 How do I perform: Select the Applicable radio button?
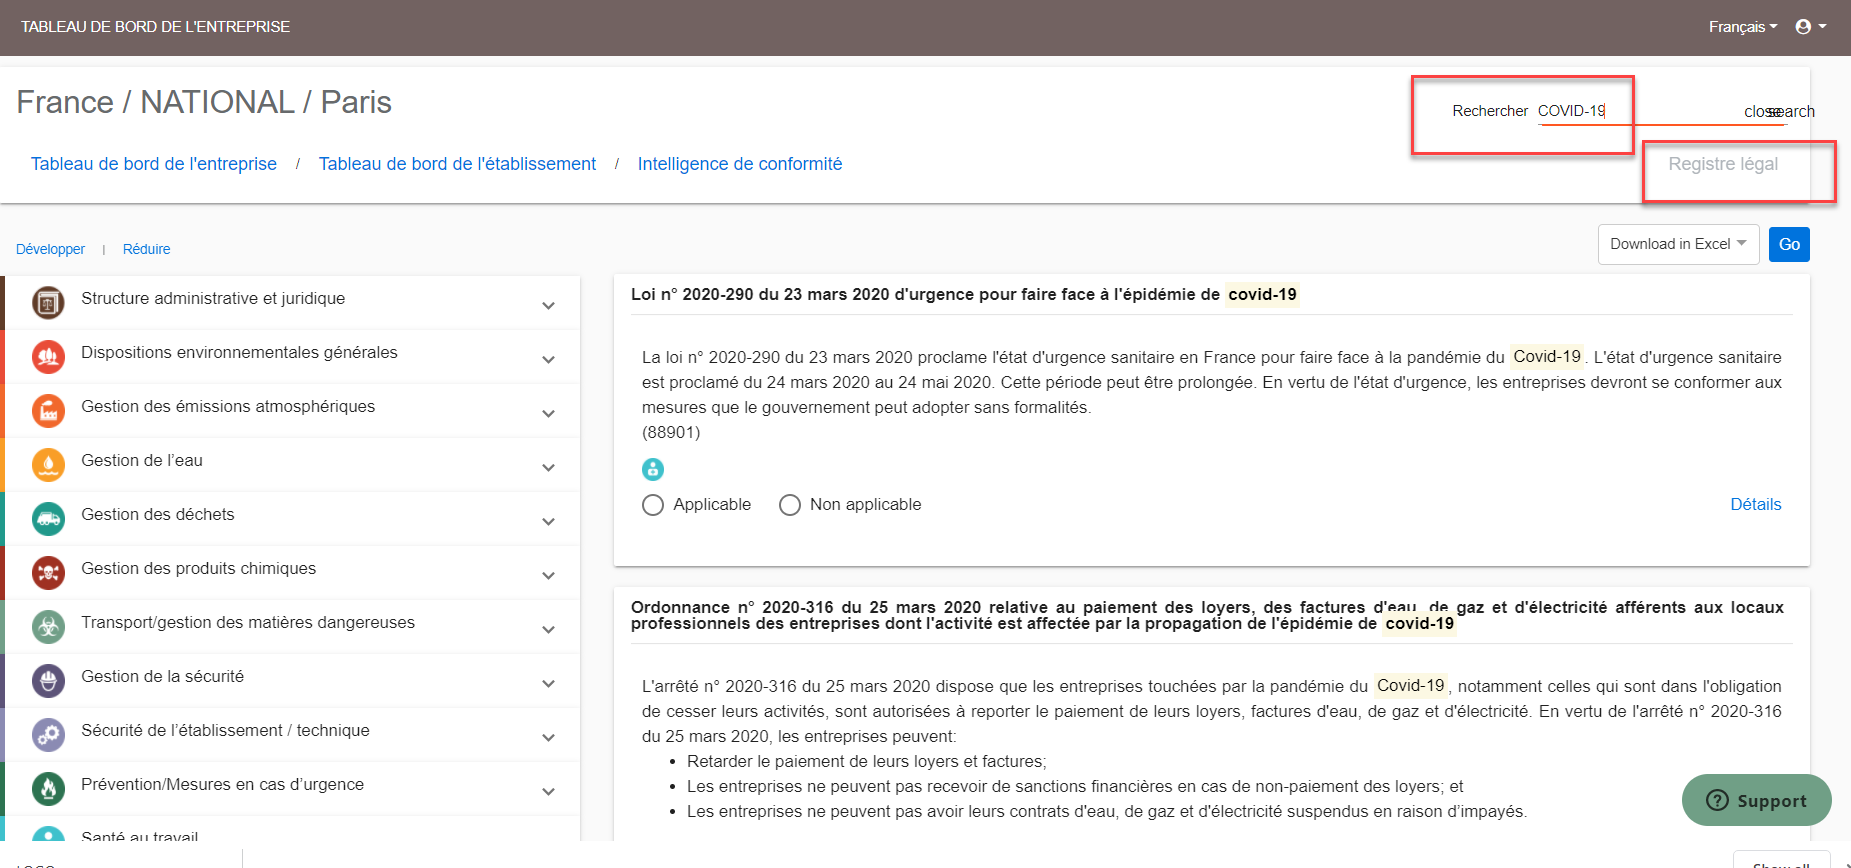coord(653,505)
